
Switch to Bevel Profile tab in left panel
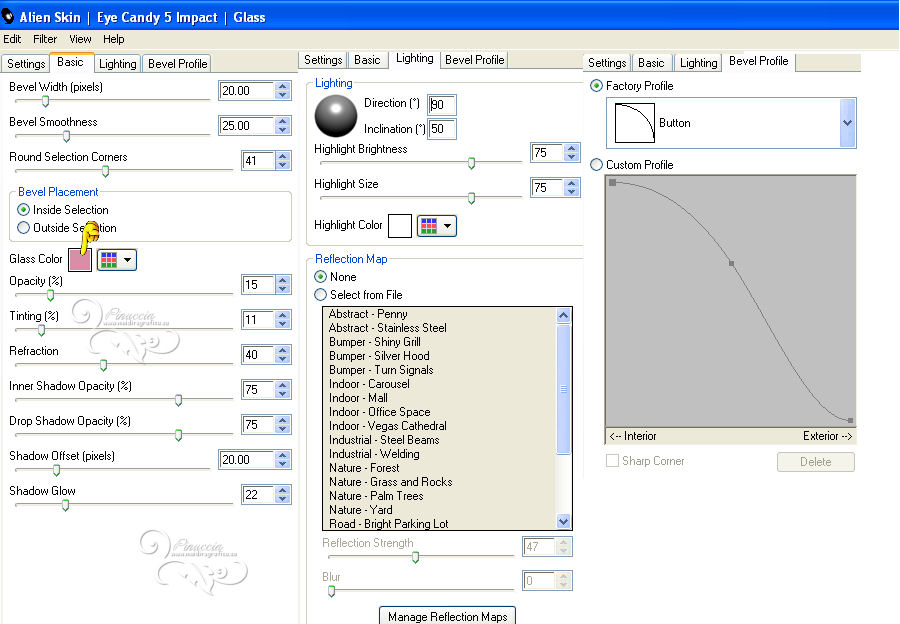pos(177,64)
